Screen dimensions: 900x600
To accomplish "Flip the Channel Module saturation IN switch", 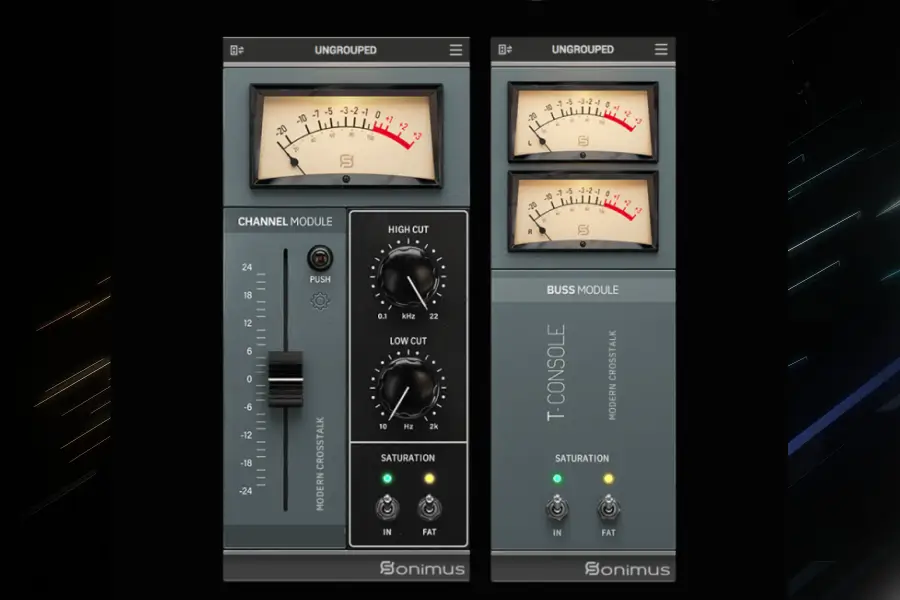I will [x=387, y=508].
